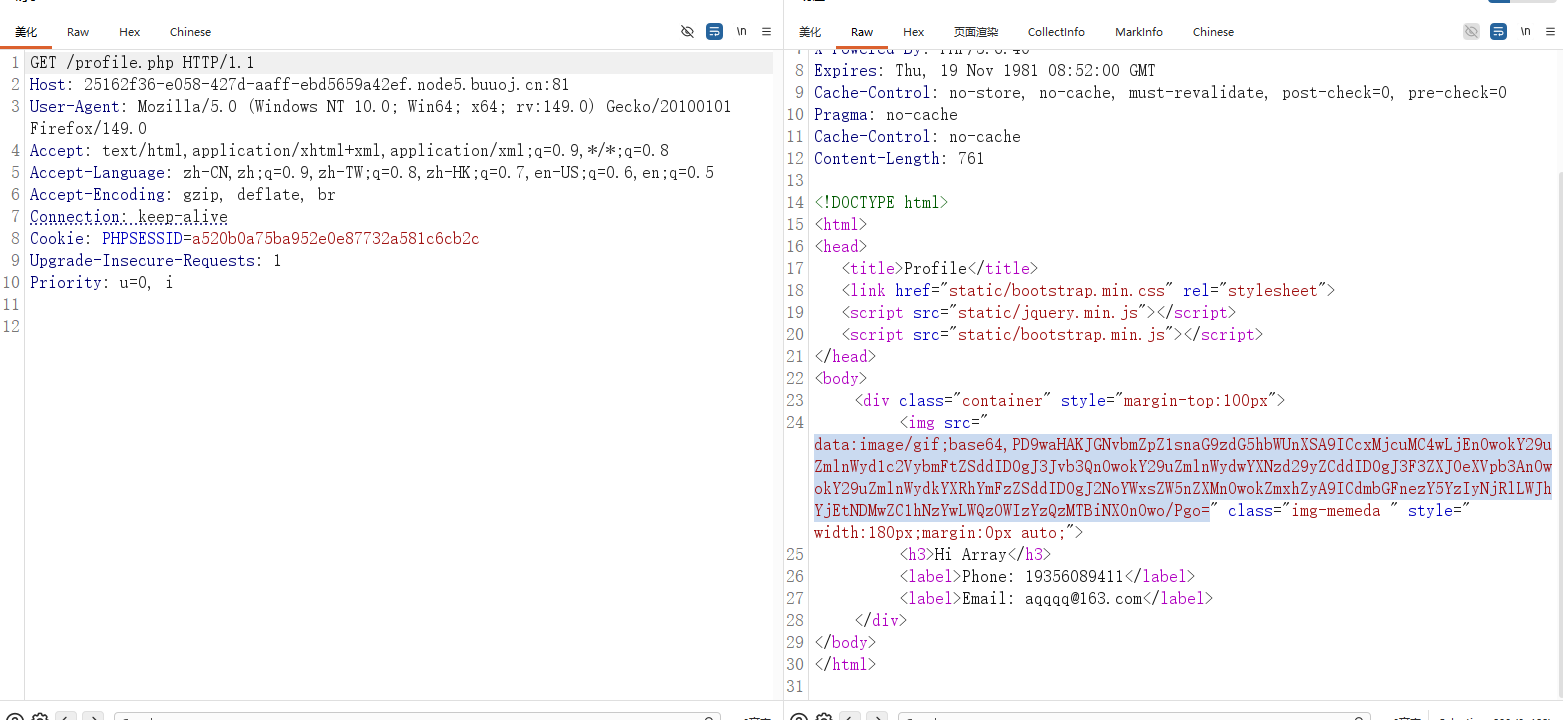Image resolution: width=1563 pixels, height=720 pixels.
Task: Click the User-Agent Mozilla/5.0 header line
Action: [380, 107]
